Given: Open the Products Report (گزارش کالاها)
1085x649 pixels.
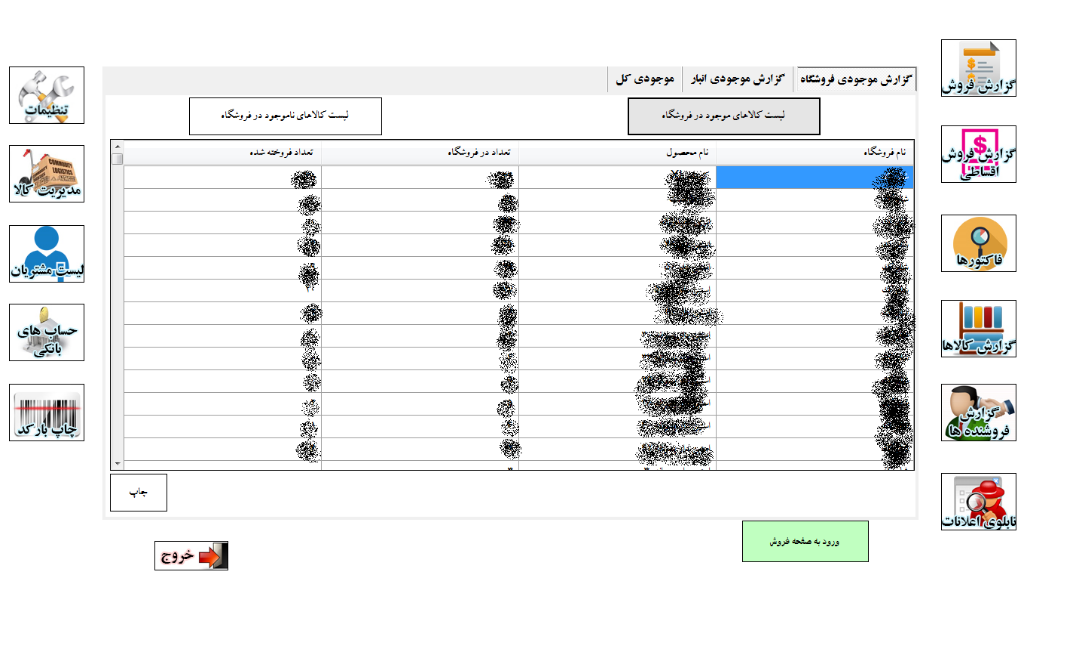Looking at the screenshot, I should [978, 329].
